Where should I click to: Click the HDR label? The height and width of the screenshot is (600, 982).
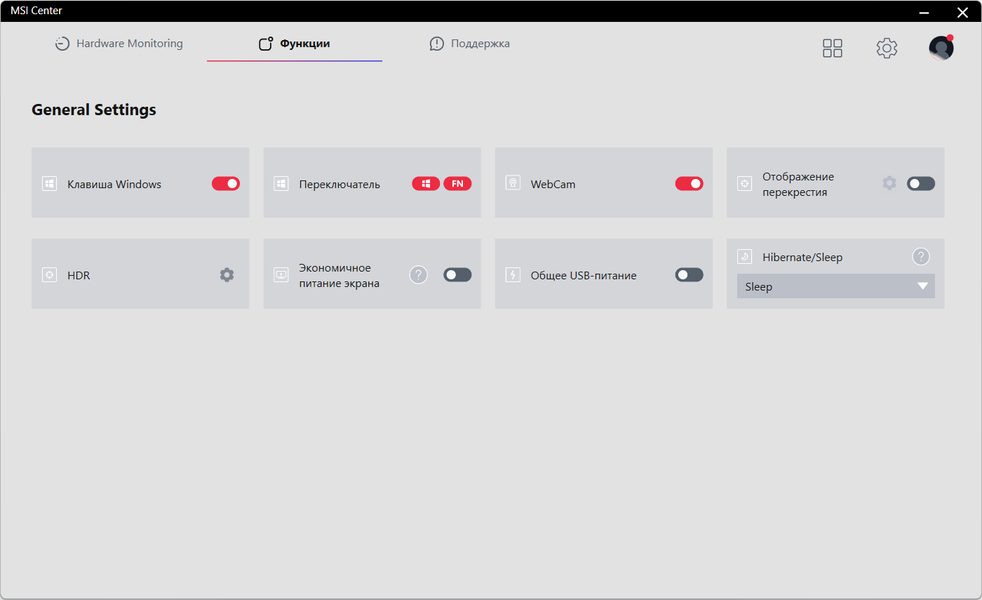(79, 276)
